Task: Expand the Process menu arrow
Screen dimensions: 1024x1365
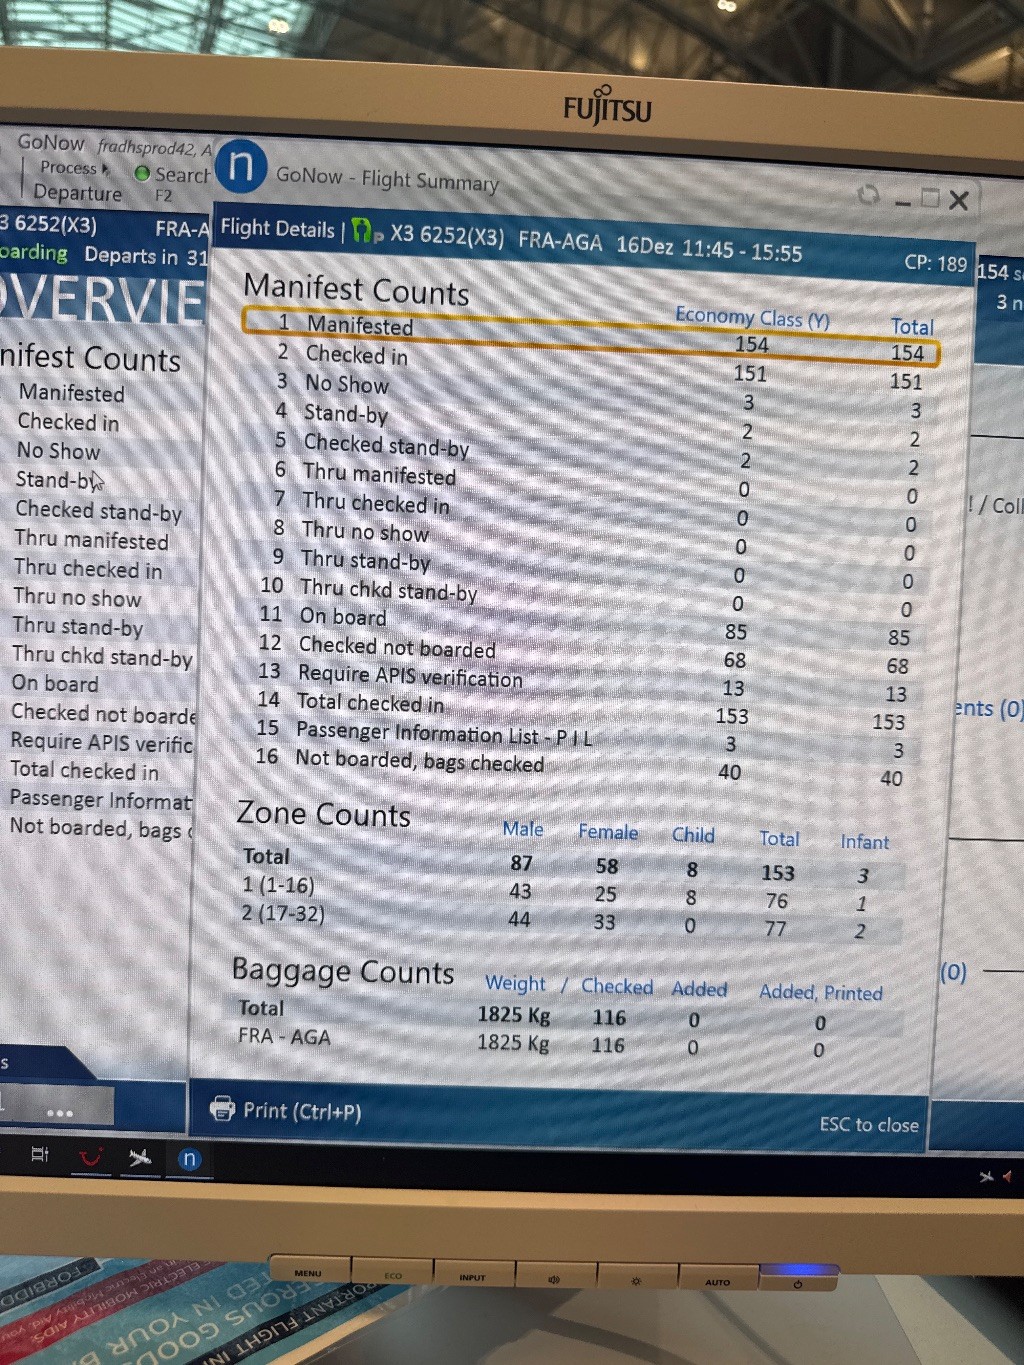Action: tap(106, 169)
